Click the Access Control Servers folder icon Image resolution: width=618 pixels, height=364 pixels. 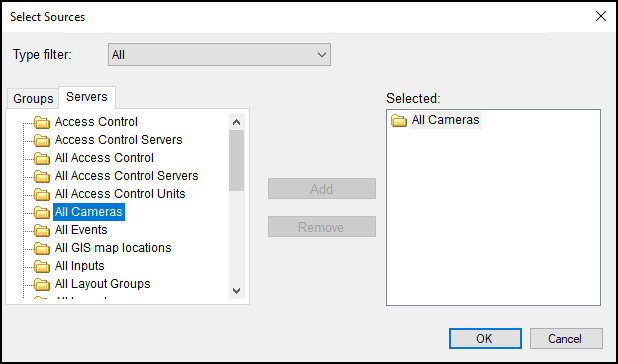42,140
